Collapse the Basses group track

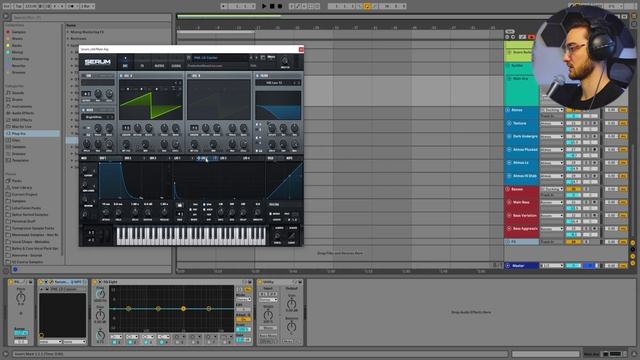pyautogui.click(x=508, y=189)
